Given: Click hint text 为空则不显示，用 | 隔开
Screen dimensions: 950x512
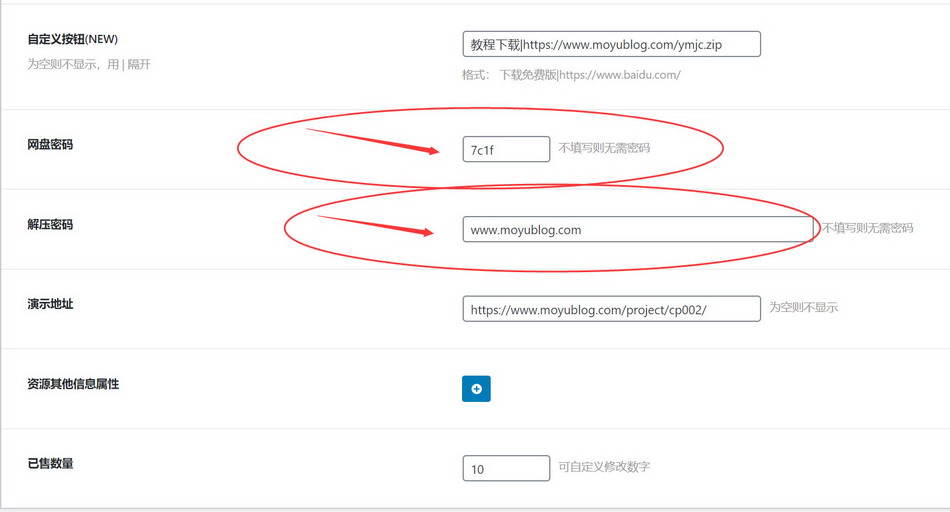Looking at the screenshot, I should [x=89, y=64].
